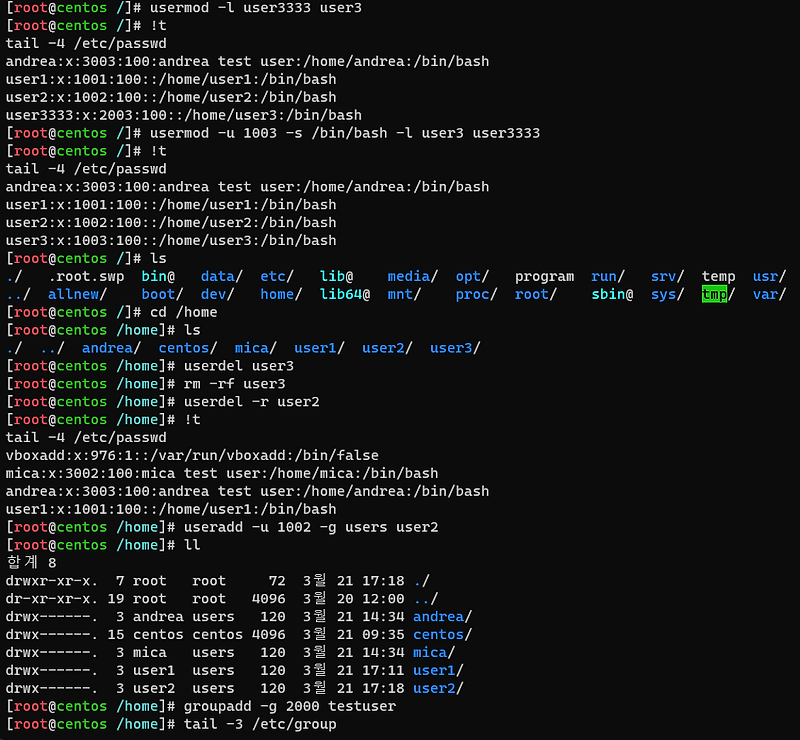The width and height of the screenshot is (800, 740).
Task: Click 'mica/' in the short ls output
Action: pyautogui.click(x=256, y=348)
